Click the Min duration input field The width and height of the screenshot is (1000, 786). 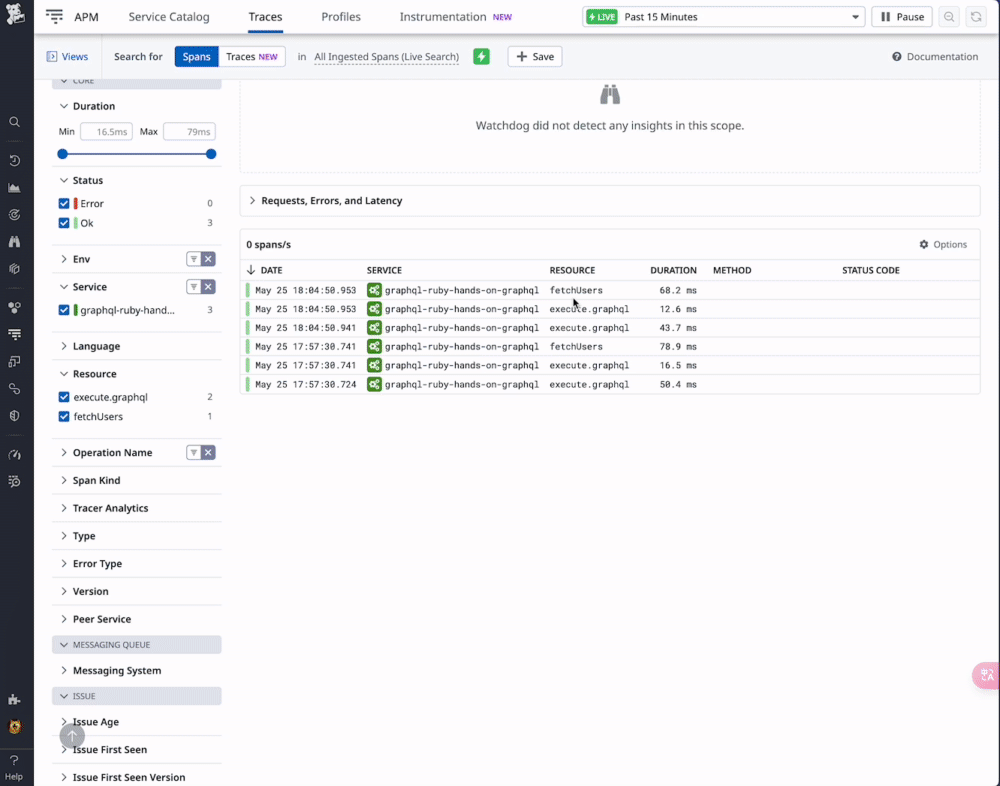[x=107, y=131]
